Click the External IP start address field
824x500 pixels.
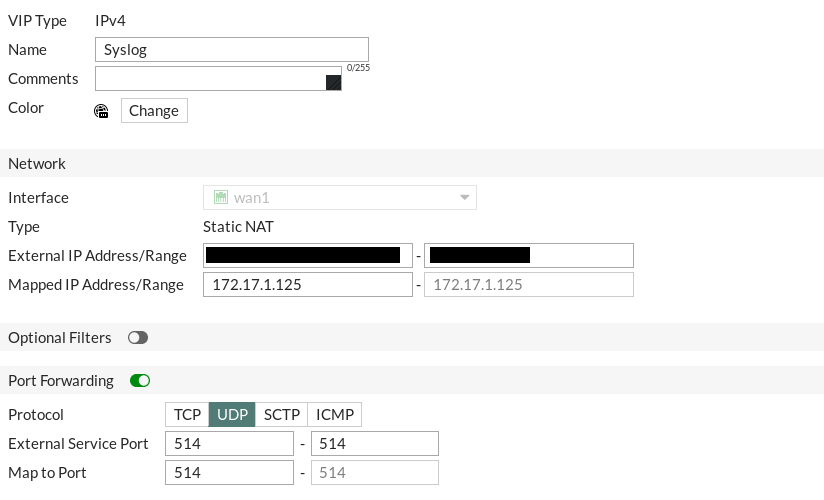[308, 256]
